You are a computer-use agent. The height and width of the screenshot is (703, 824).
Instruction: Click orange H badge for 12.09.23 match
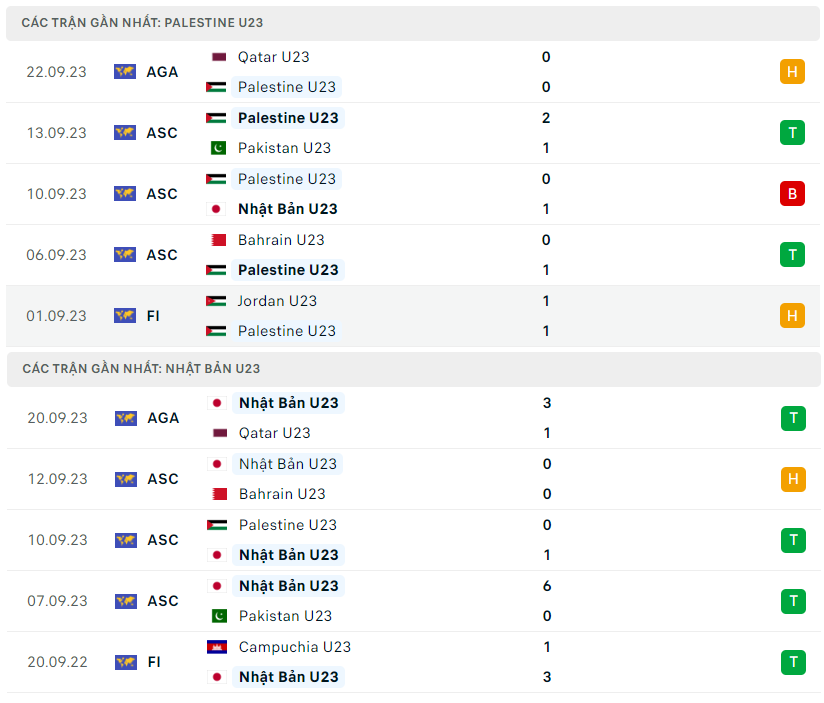click(x=792, y=479)
